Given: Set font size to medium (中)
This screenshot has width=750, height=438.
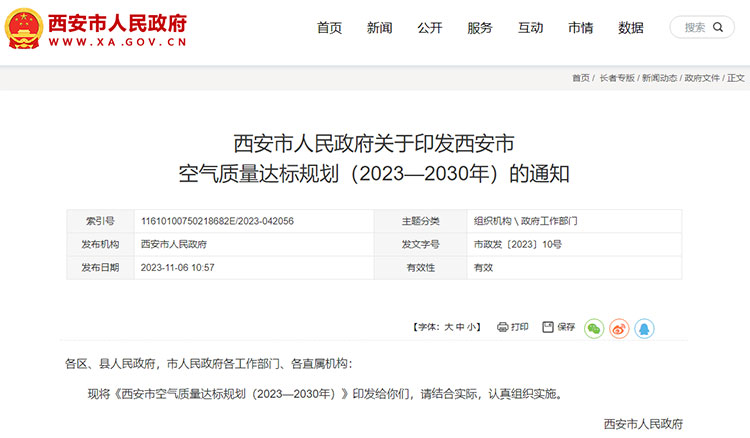Looking at the screenshot, I should [x=460, y=327].
